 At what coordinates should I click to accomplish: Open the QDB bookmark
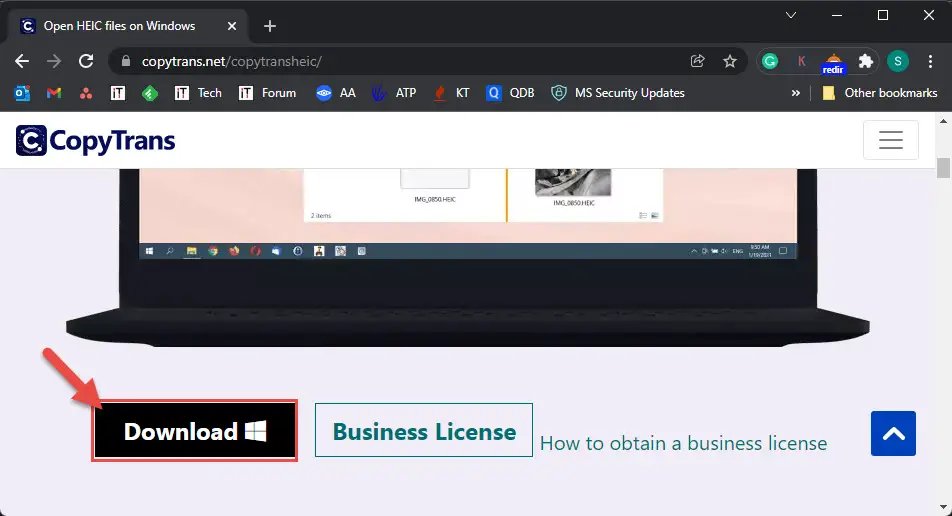[x=510, y=93]
